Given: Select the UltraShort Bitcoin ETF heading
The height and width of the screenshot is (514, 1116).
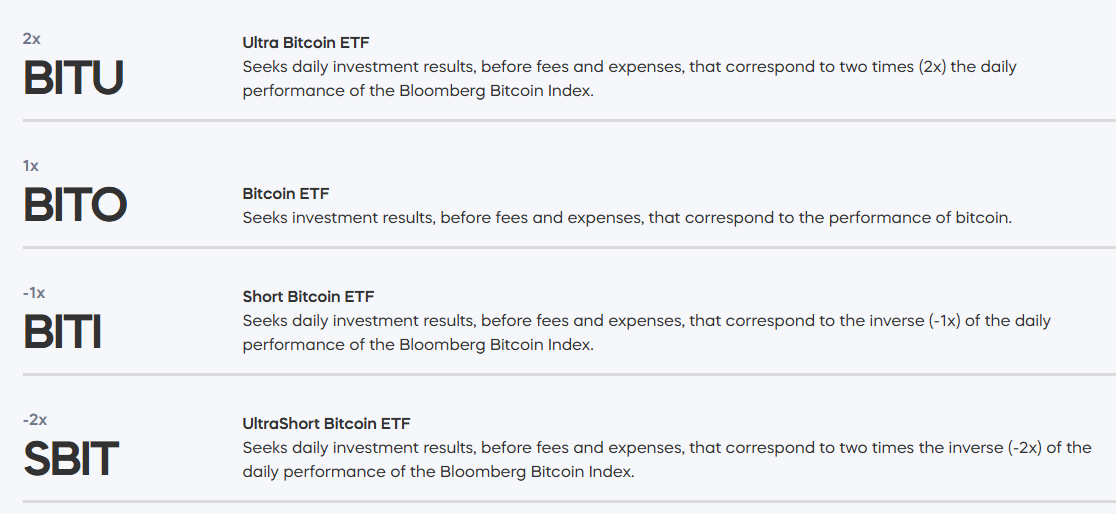Looking at the screenshot, I should pos(327,424).
